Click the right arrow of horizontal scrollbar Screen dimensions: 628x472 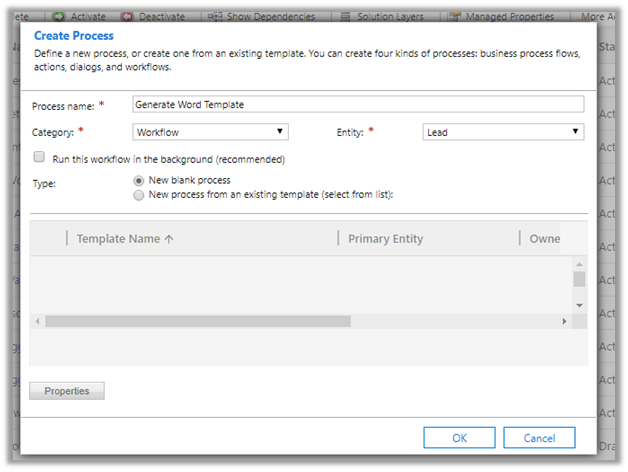[564, 321]
